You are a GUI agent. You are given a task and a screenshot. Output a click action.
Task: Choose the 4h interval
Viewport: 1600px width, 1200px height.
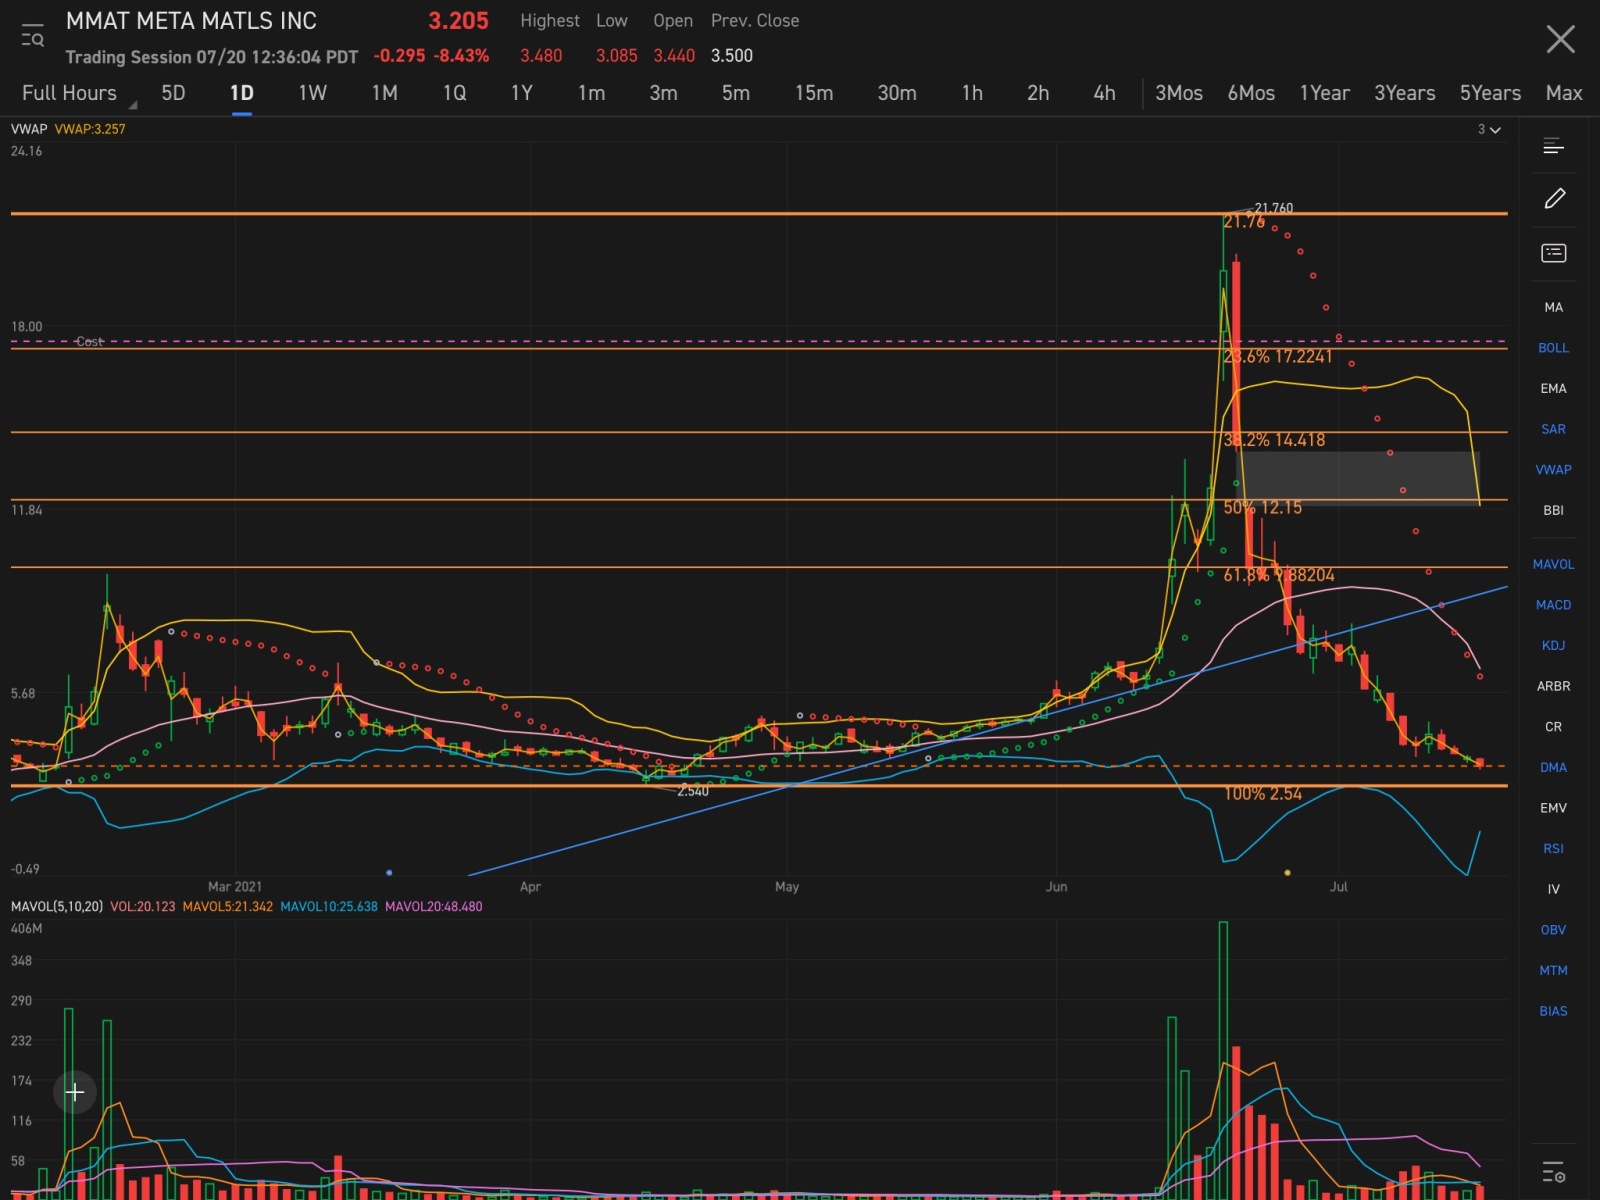point(1104,93)
